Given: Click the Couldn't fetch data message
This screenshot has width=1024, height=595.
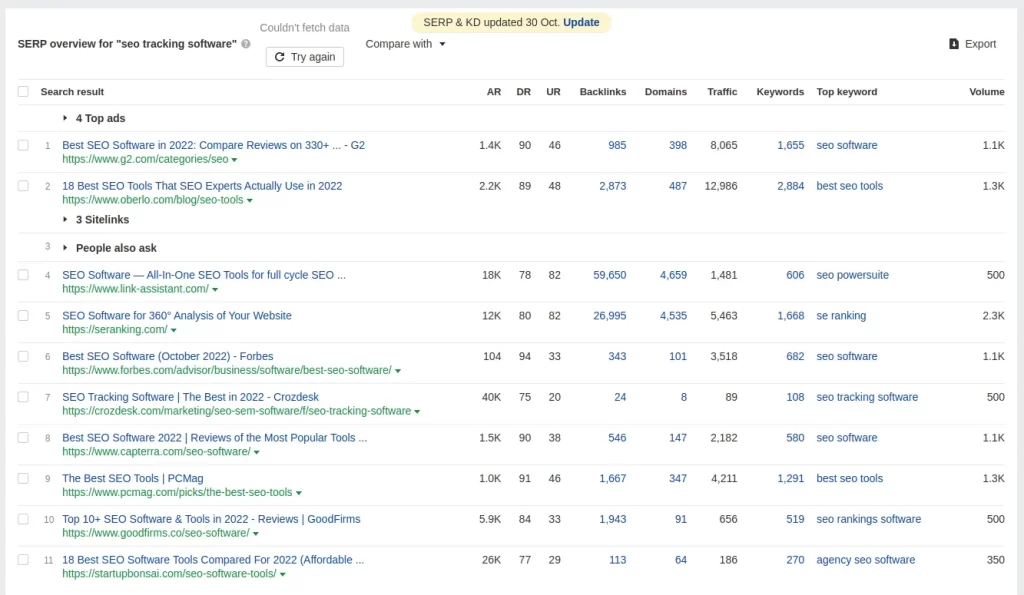Looking at the screenshot, I should (x=304, y=27).
